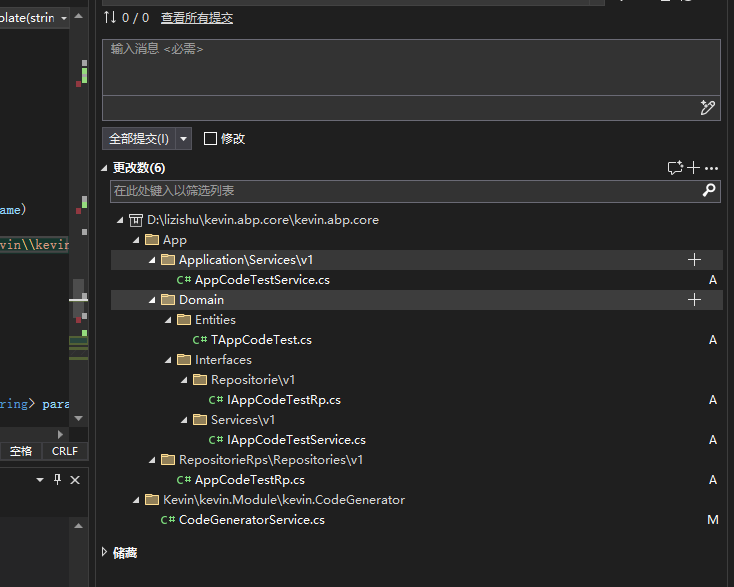This screenshot has width=734, height=587.
Task: Select the IAppCodeTestRp.cs file row
Action: pos(417,400)
